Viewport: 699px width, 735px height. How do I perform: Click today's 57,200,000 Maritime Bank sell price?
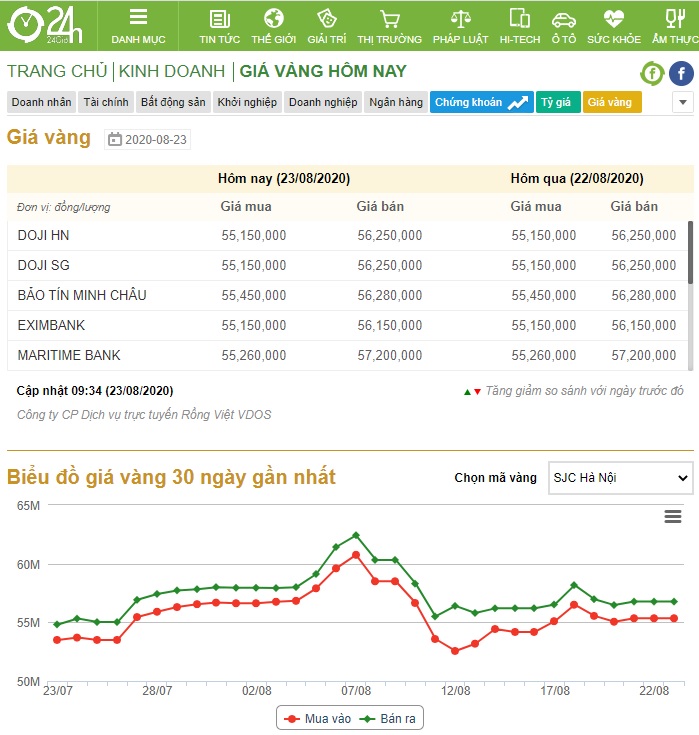click(x=390, y=355)
